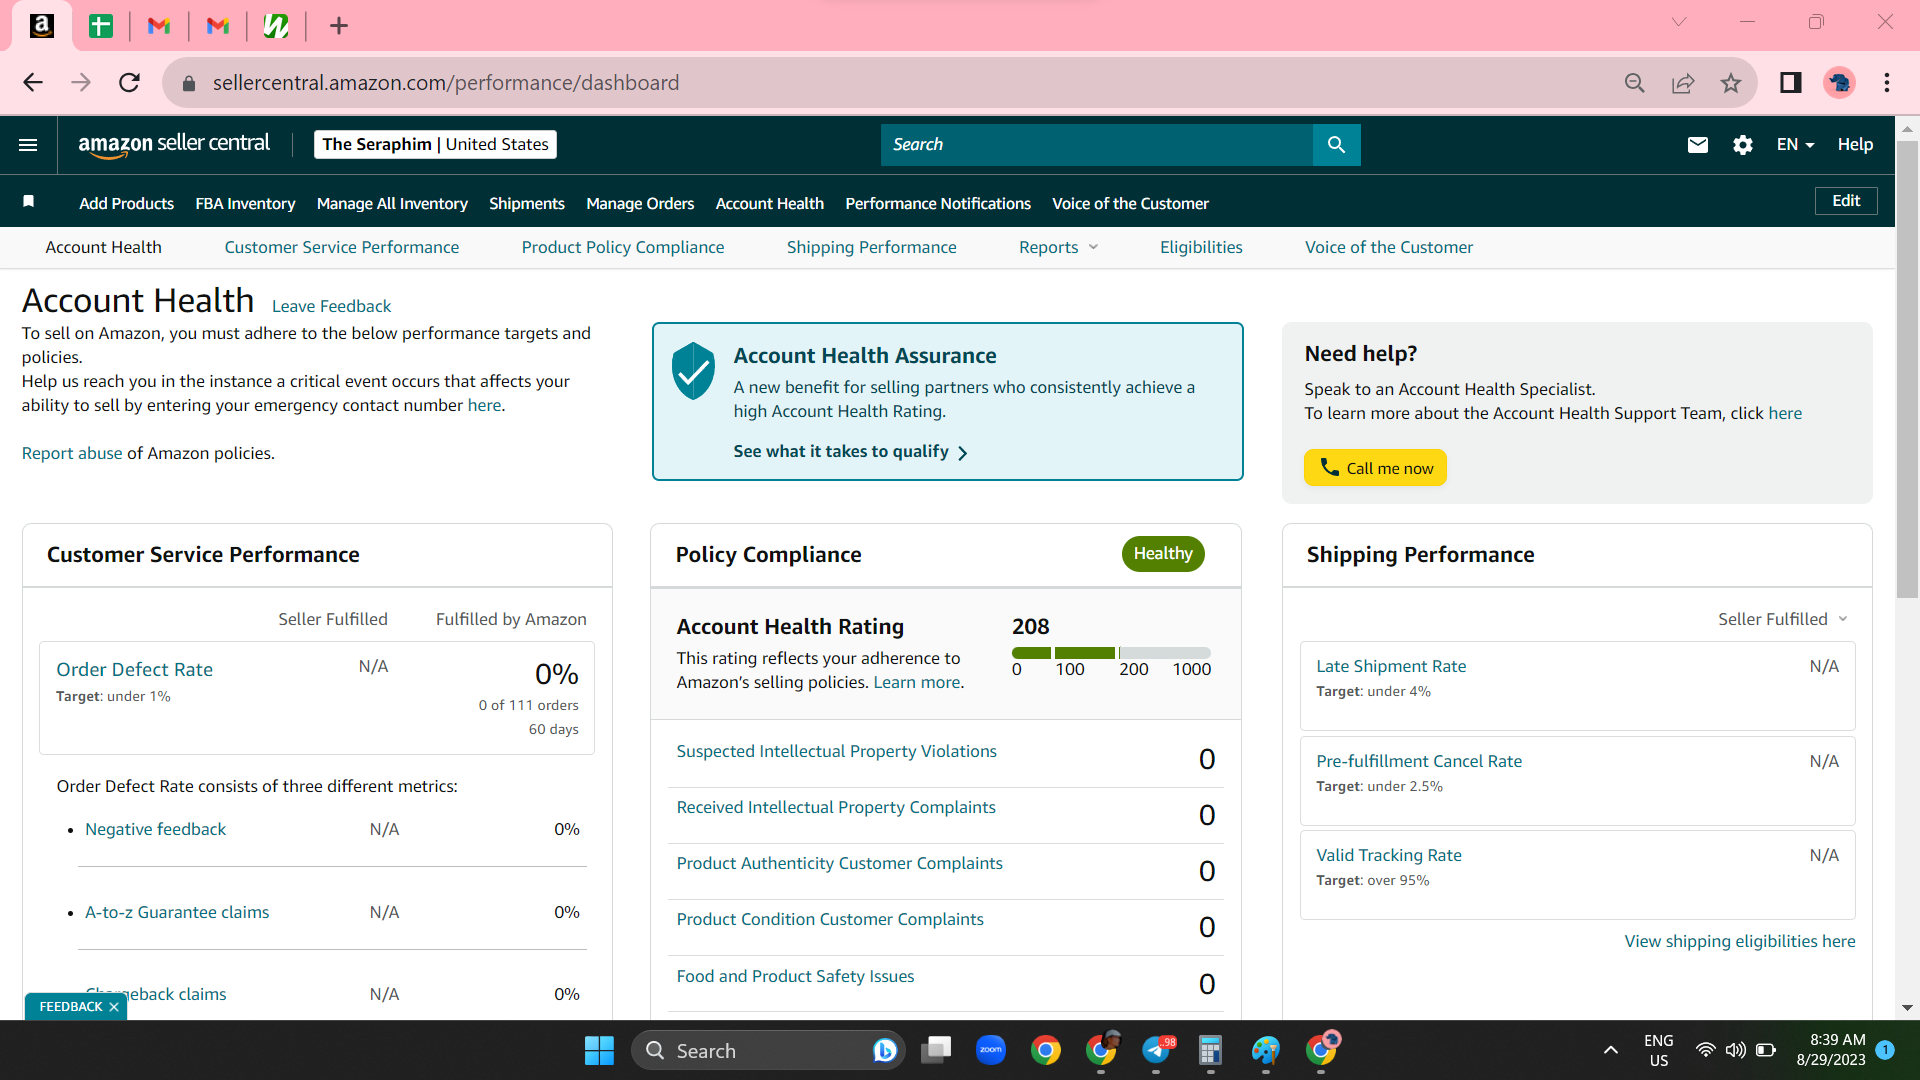Click the Seller Central search field
1920x1080 pixels.
tap(1097, 145)
